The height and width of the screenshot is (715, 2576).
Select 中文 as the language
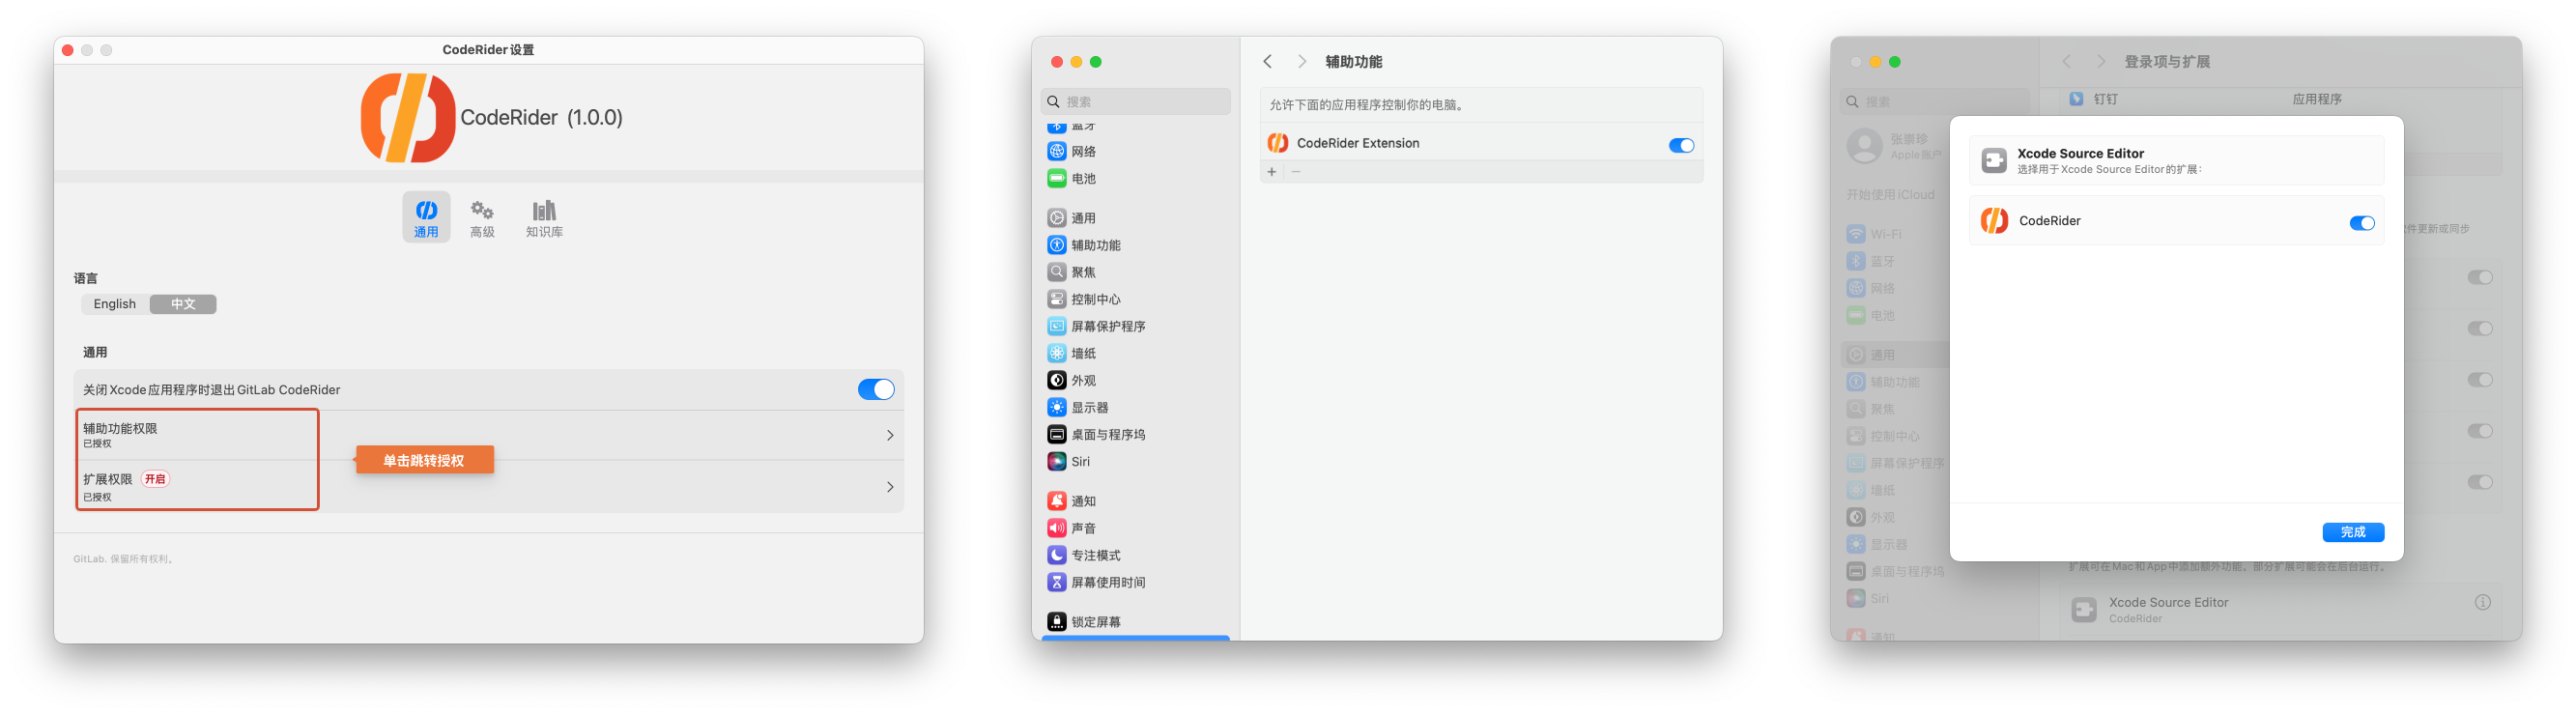[x=183, y=304]
